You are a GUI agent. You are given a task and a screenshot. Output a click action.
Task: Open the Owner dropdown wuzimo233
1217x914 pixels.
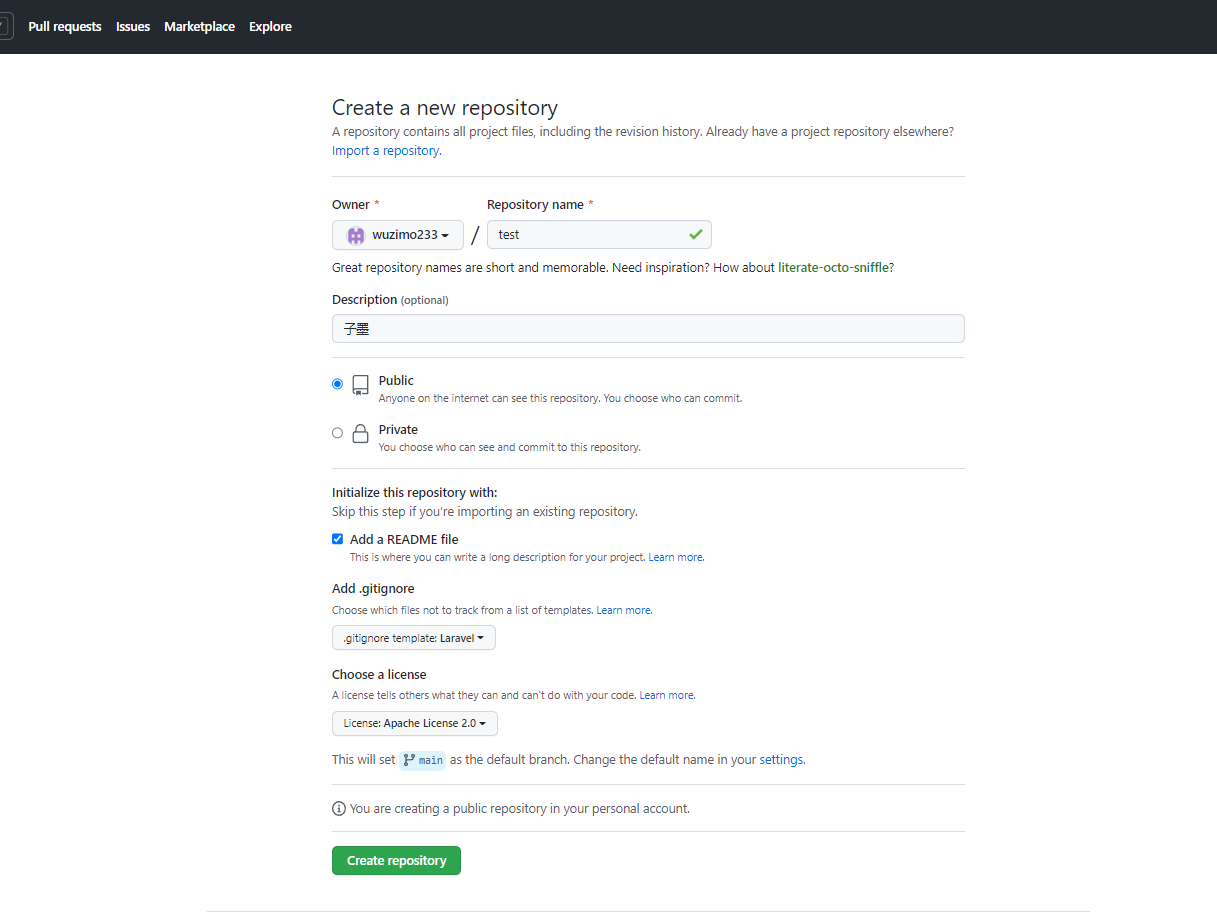pos(398,235)
